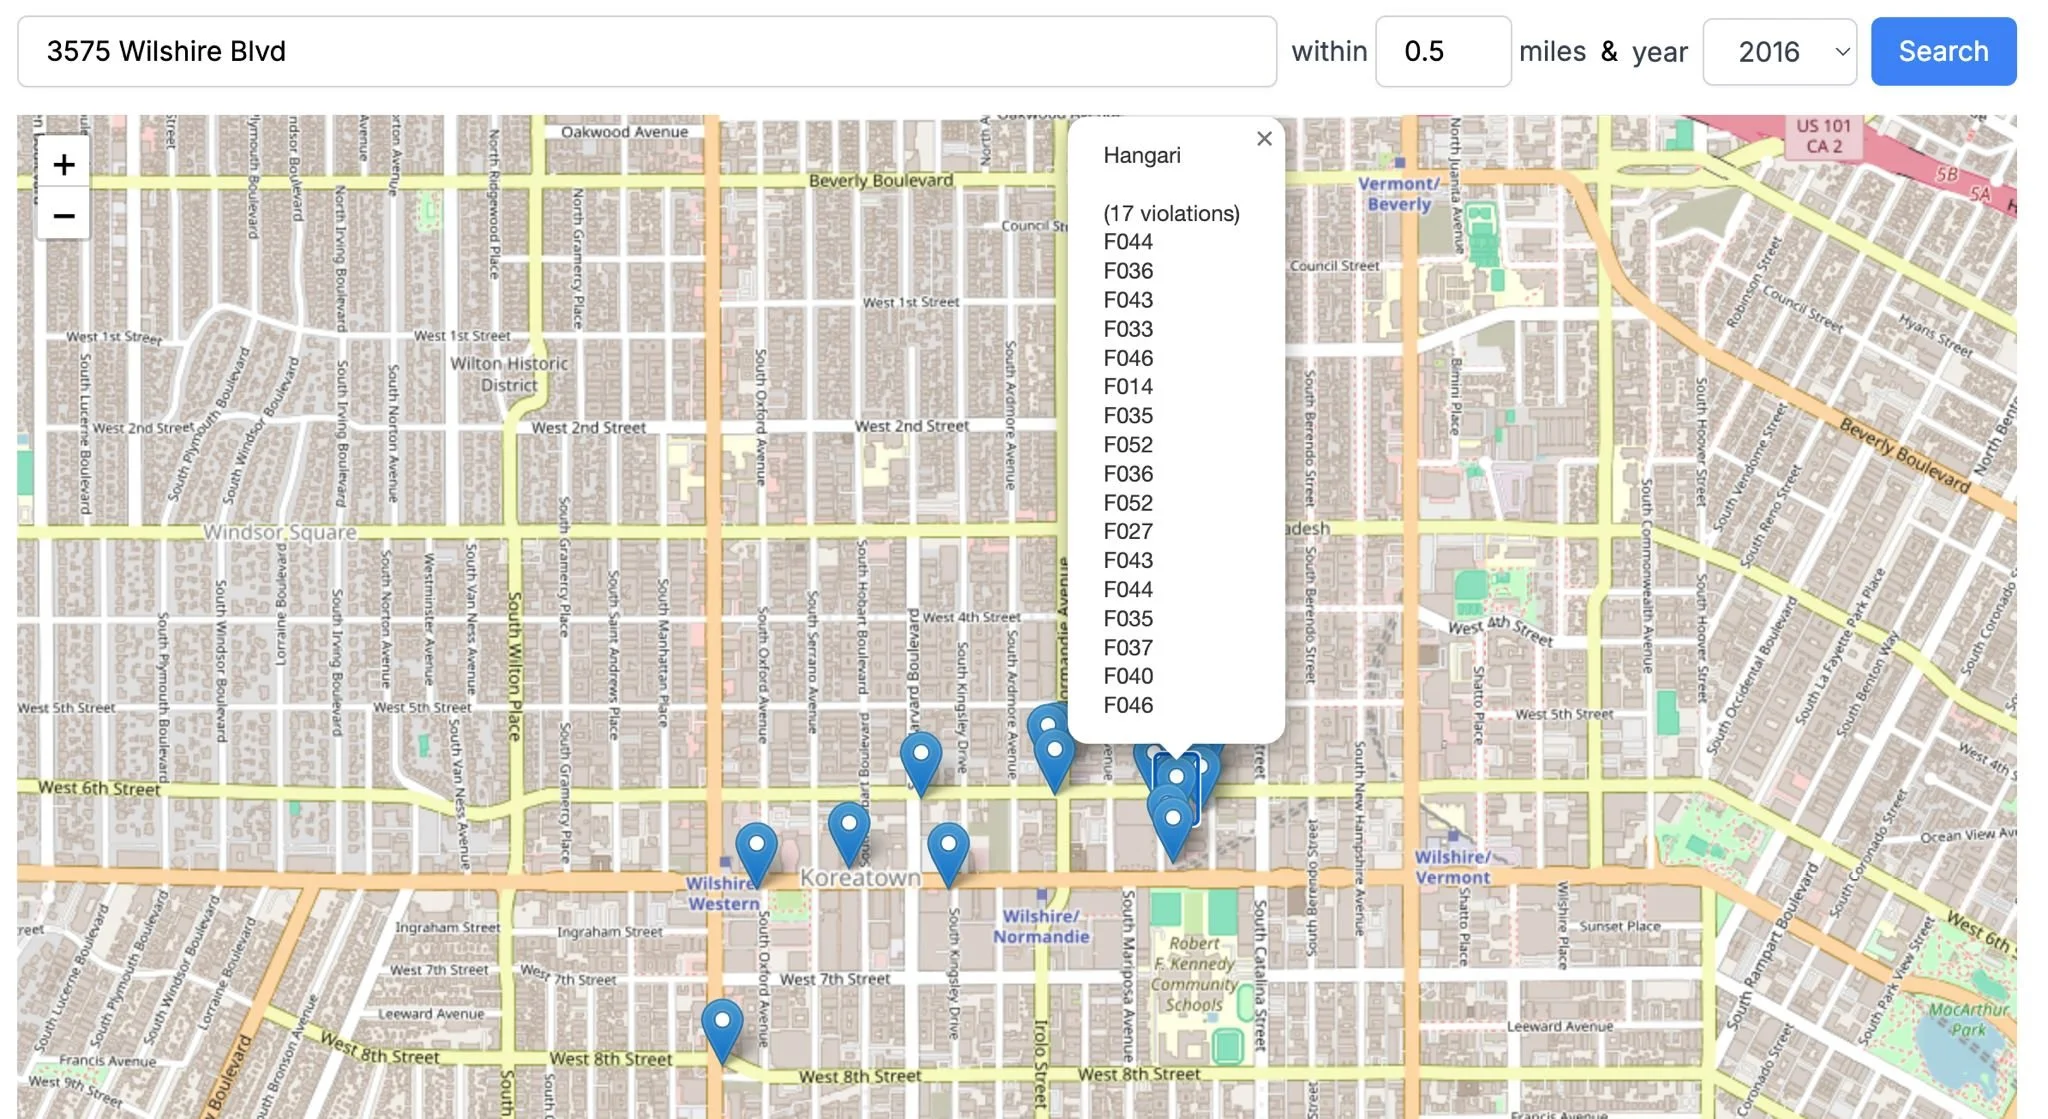This screenshot has width=2048, height=1119.
Task: Click the US 101 CA 2 highway shield
Action: pos(1823,136)
